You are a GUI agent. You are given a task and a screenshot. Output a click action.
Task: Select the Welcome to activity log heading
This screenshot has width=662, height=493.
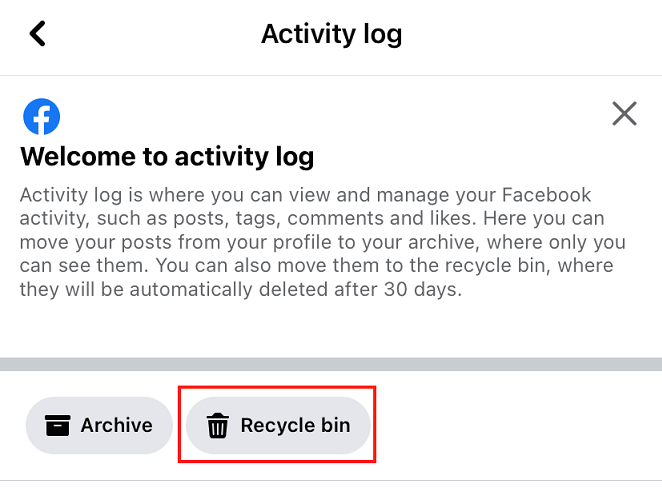pos(167,157)
